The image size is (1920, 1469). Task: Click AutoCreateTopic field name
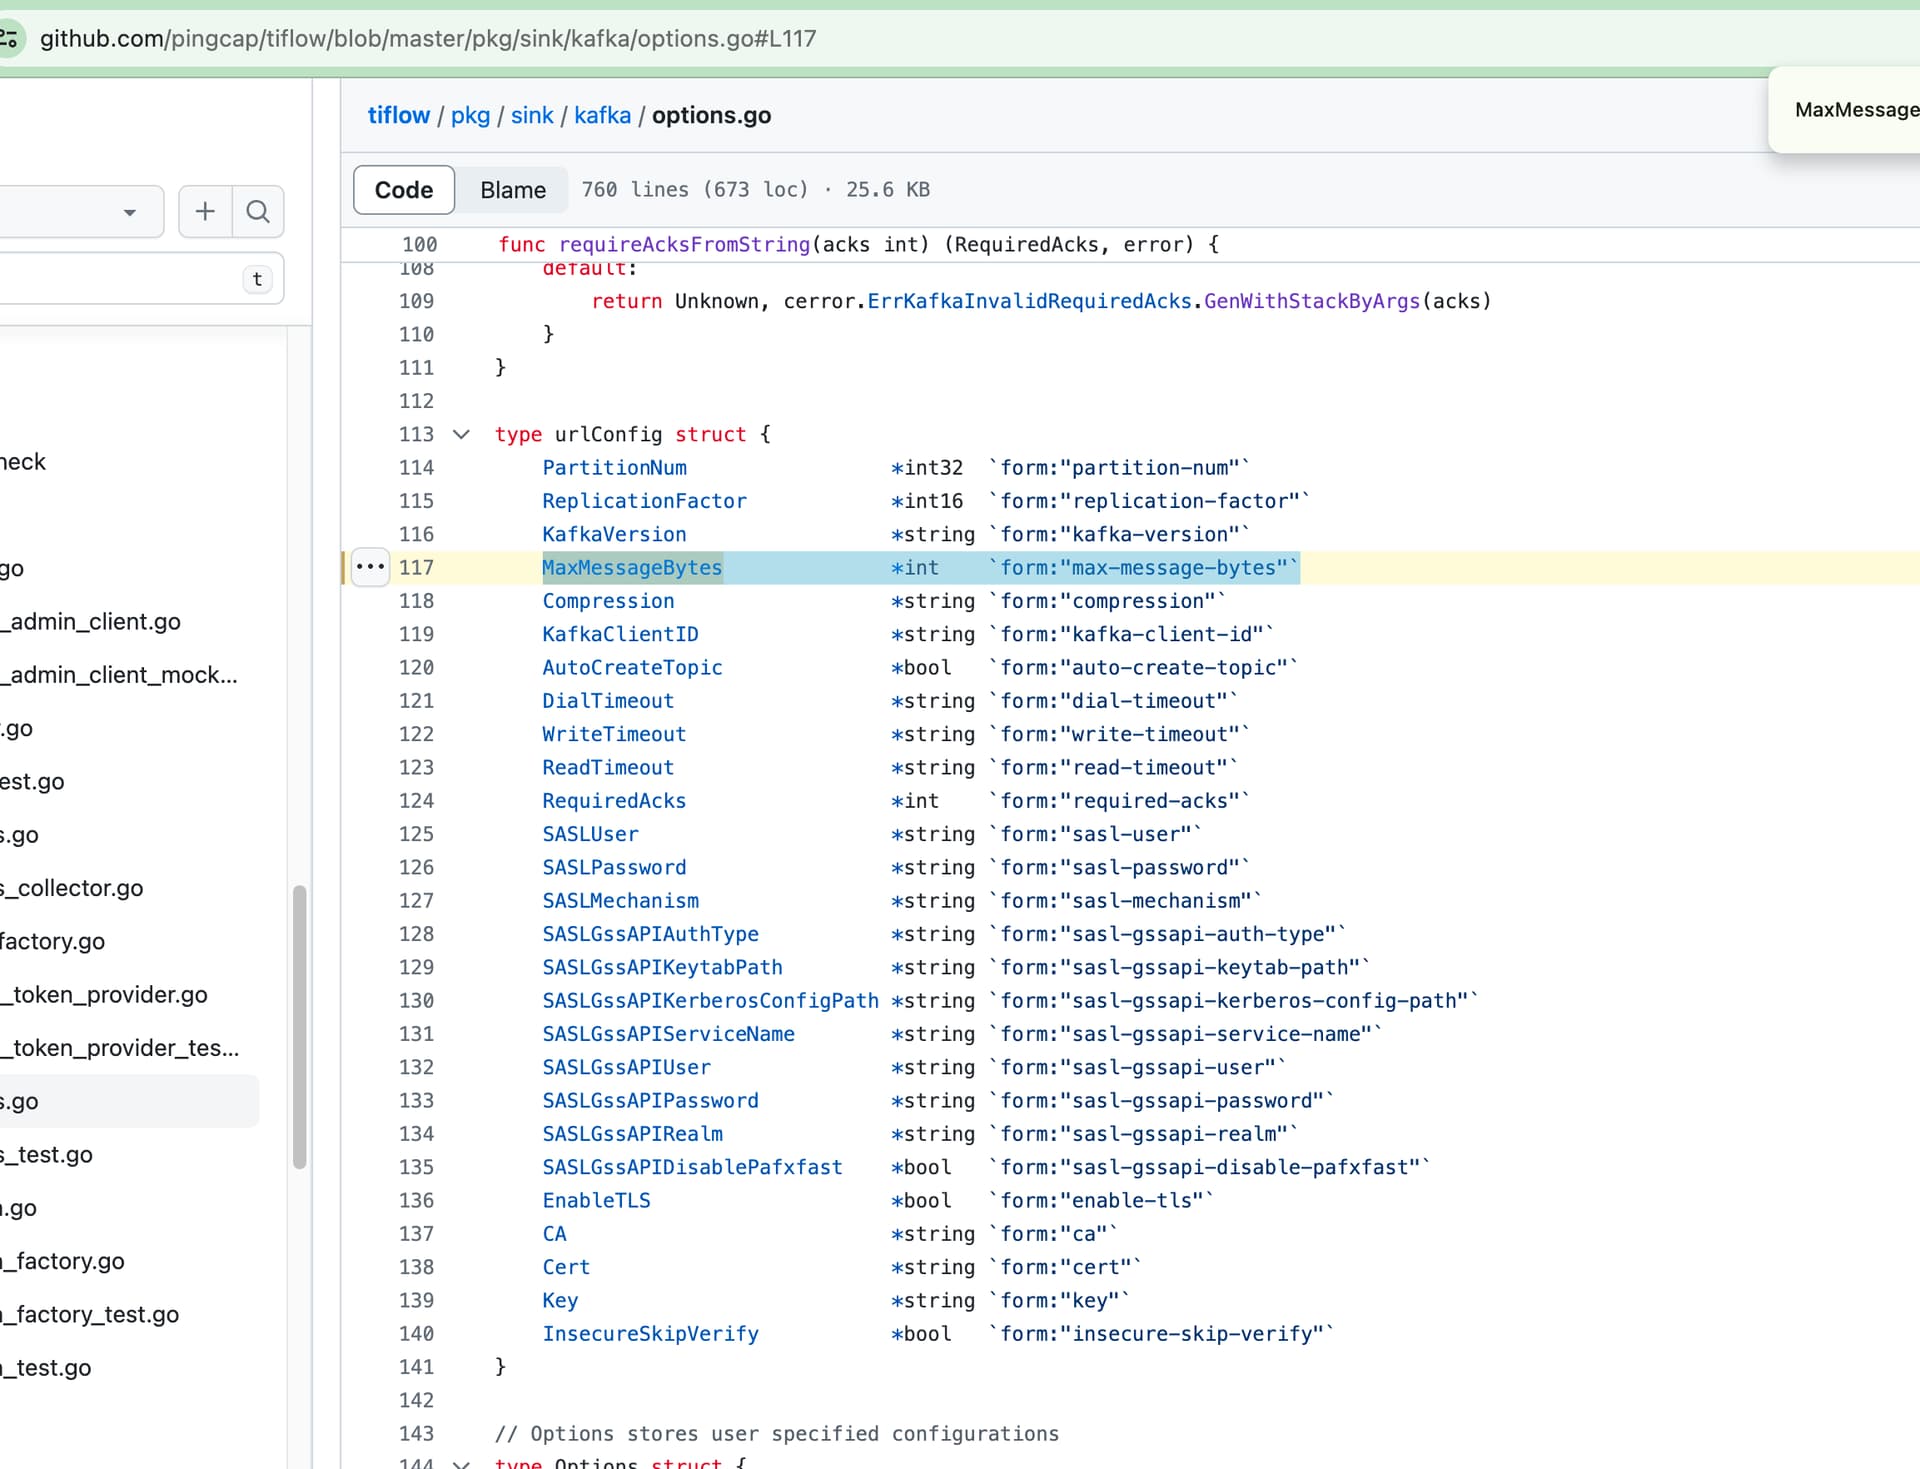tap(632, 667)
